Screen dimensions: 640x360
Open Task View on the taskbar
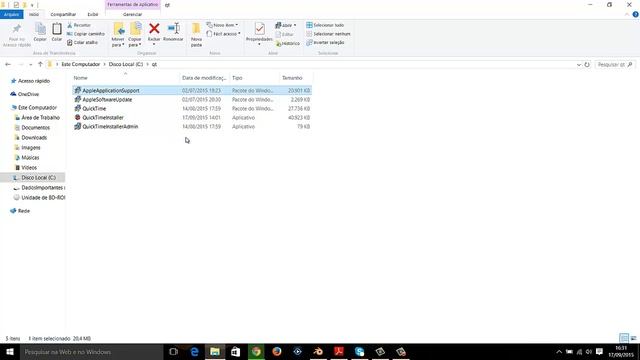pyautogui.click(x=173, y=351)
